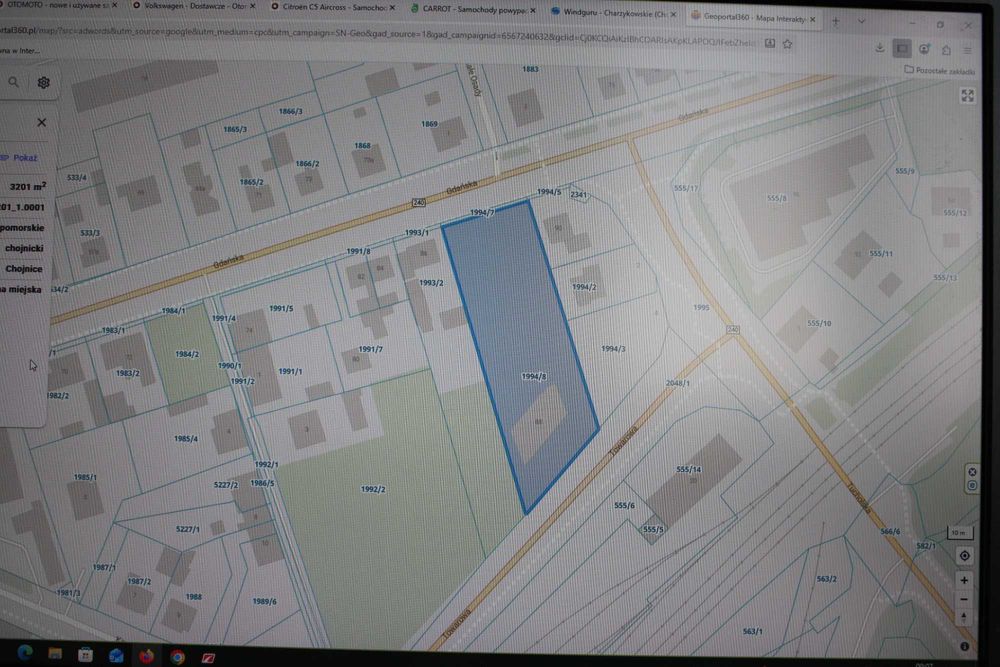1000x667 pixels.
Task: Click parcel label 1868 on the map
Action: [362, 145]
